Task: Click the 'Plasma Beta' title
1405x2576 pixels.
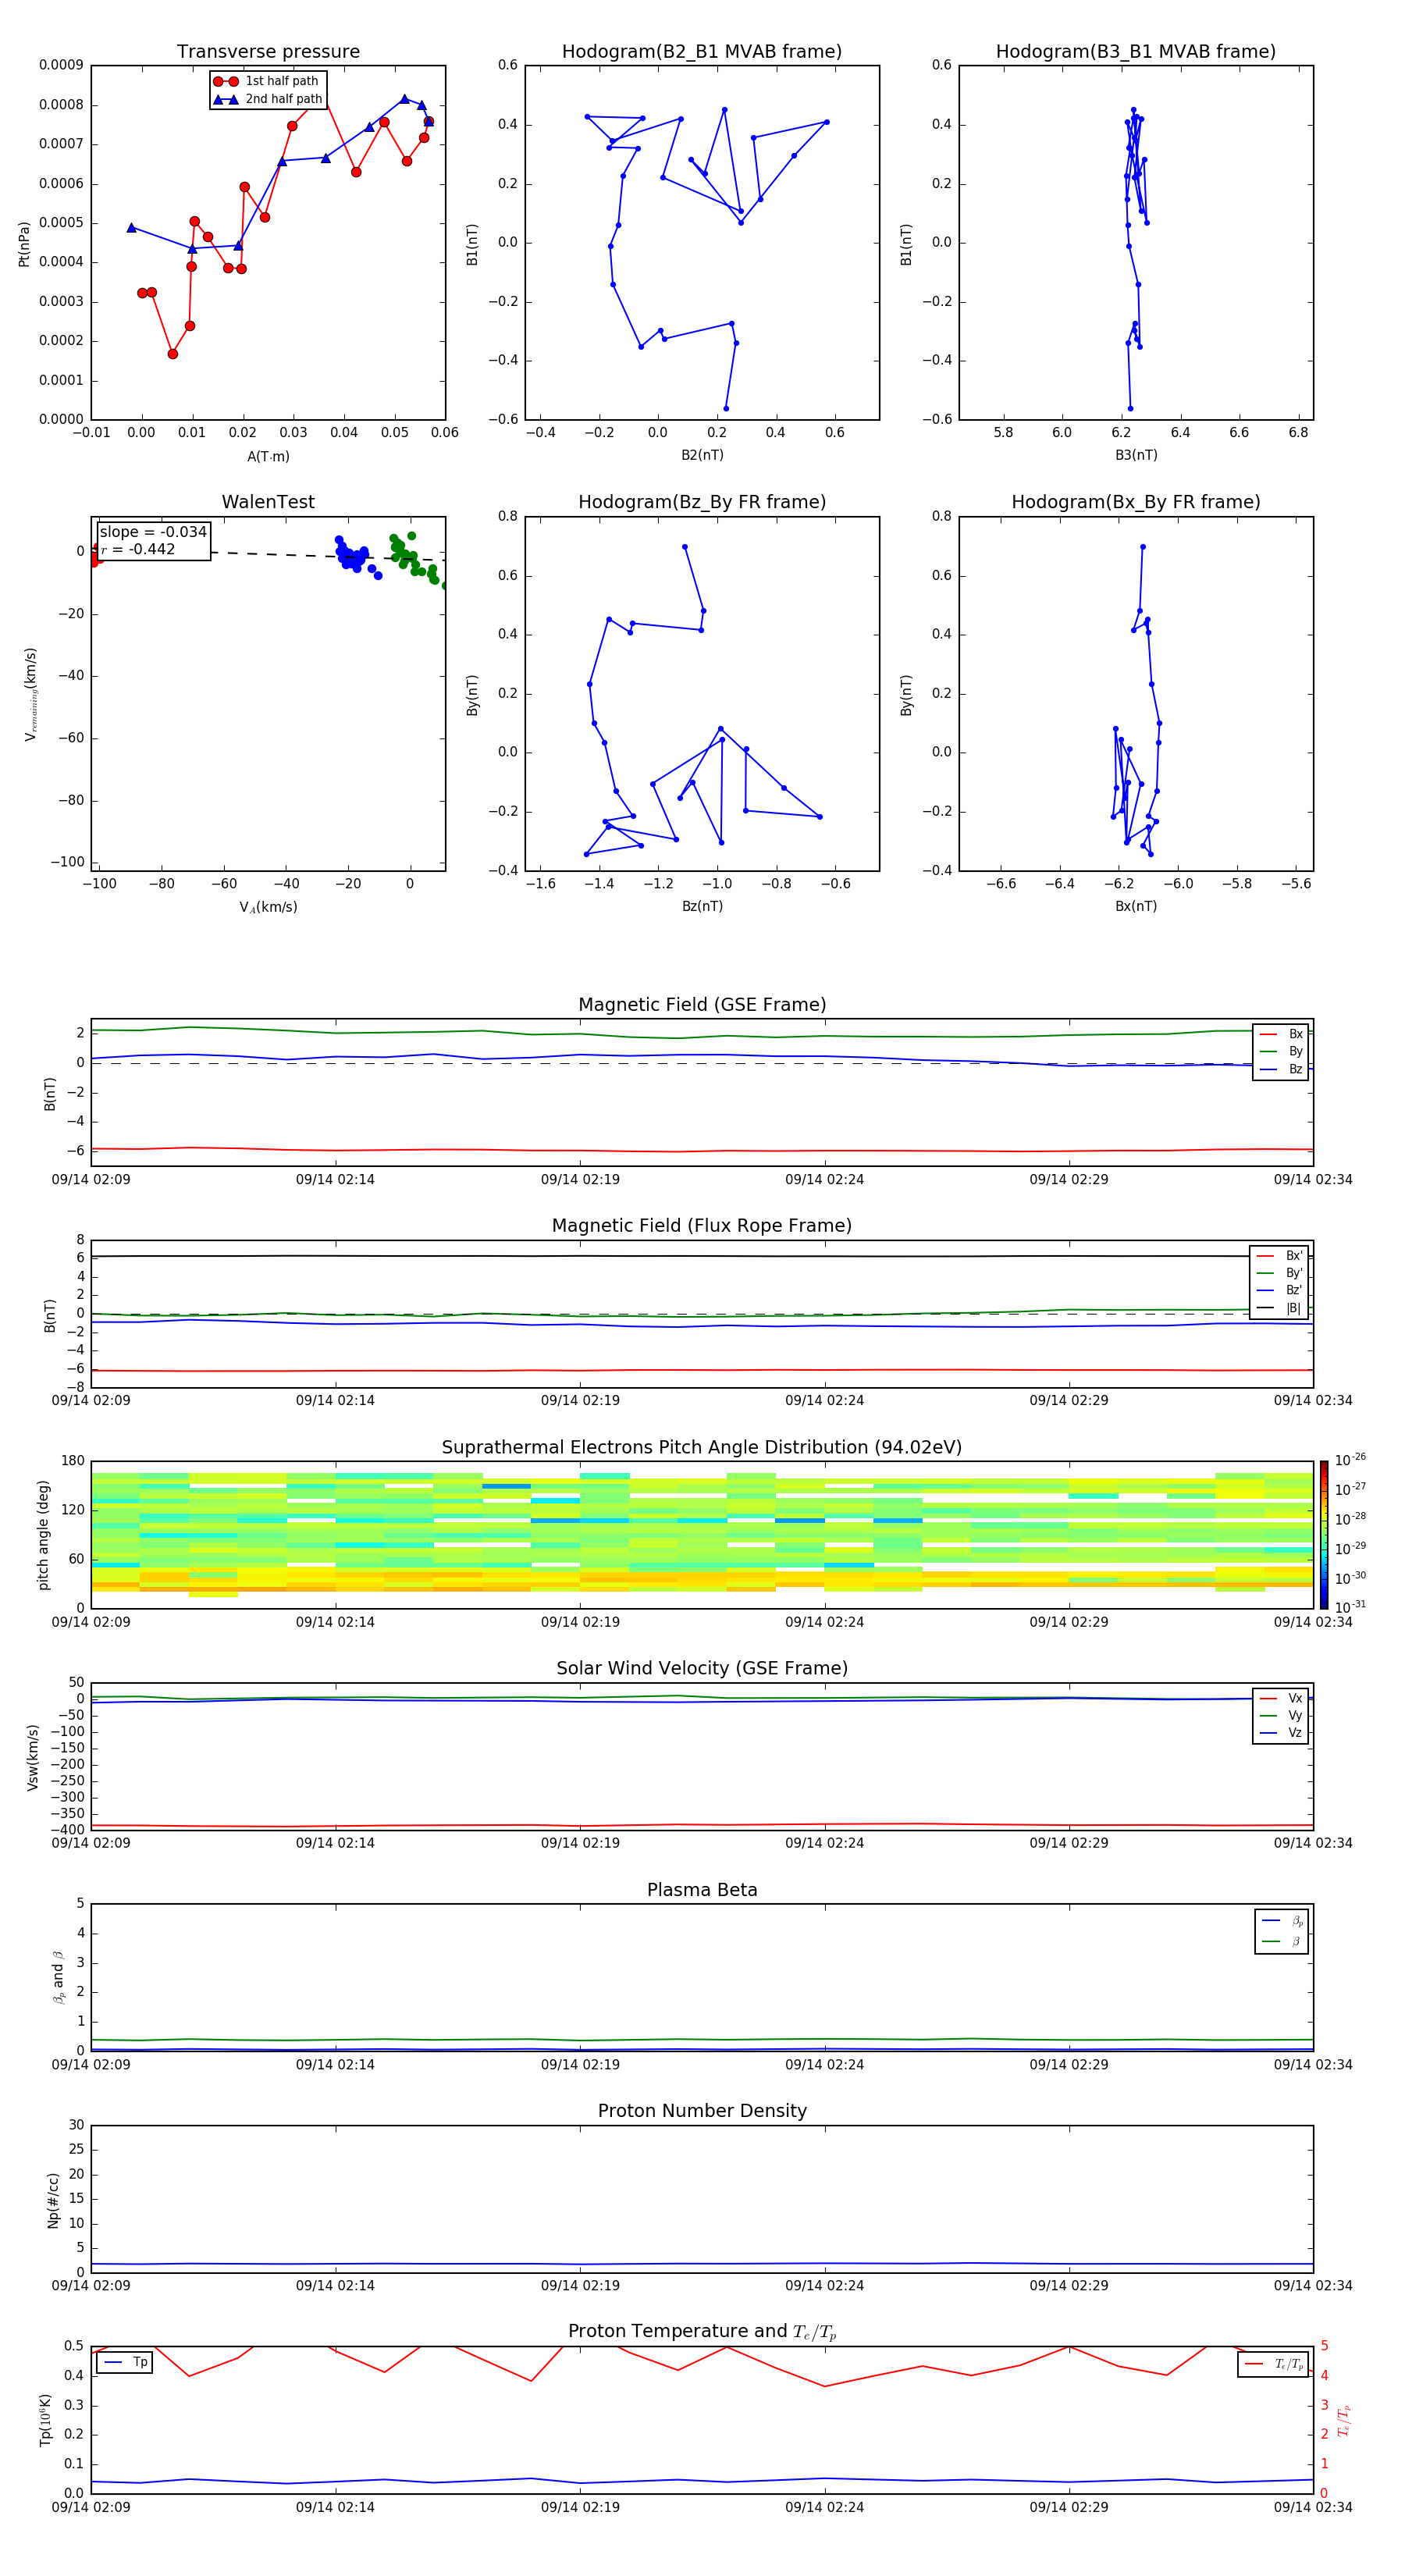Action: [702, 1890]
